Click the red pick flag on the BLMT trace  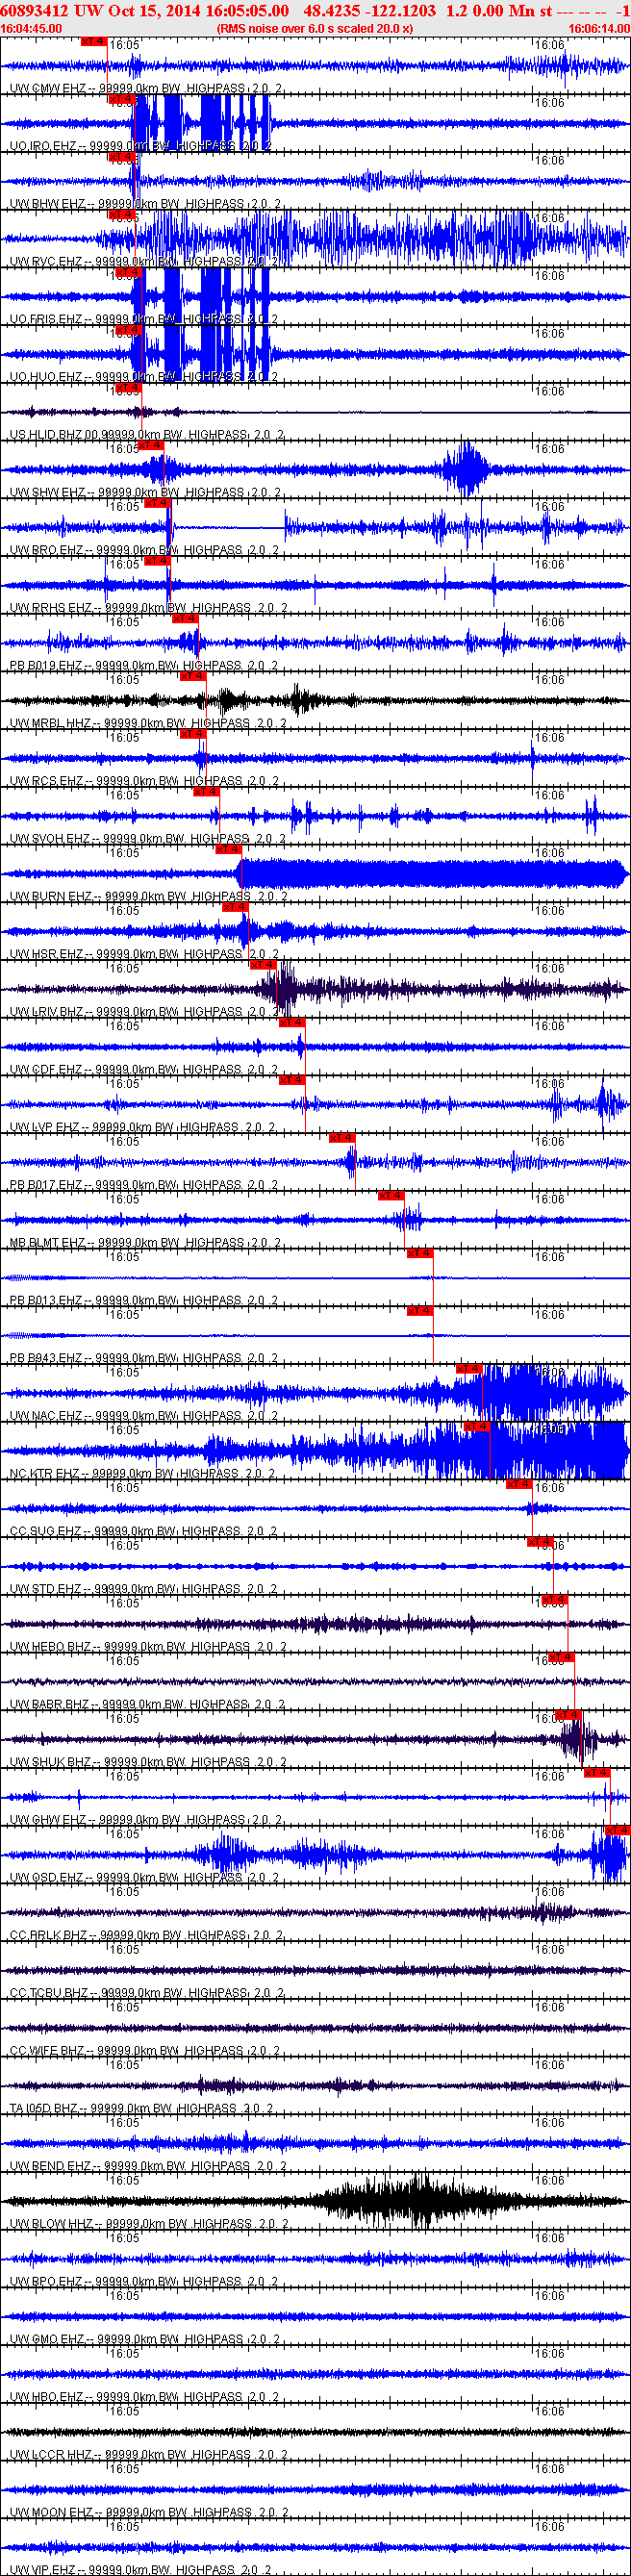tap(390, 1196)
